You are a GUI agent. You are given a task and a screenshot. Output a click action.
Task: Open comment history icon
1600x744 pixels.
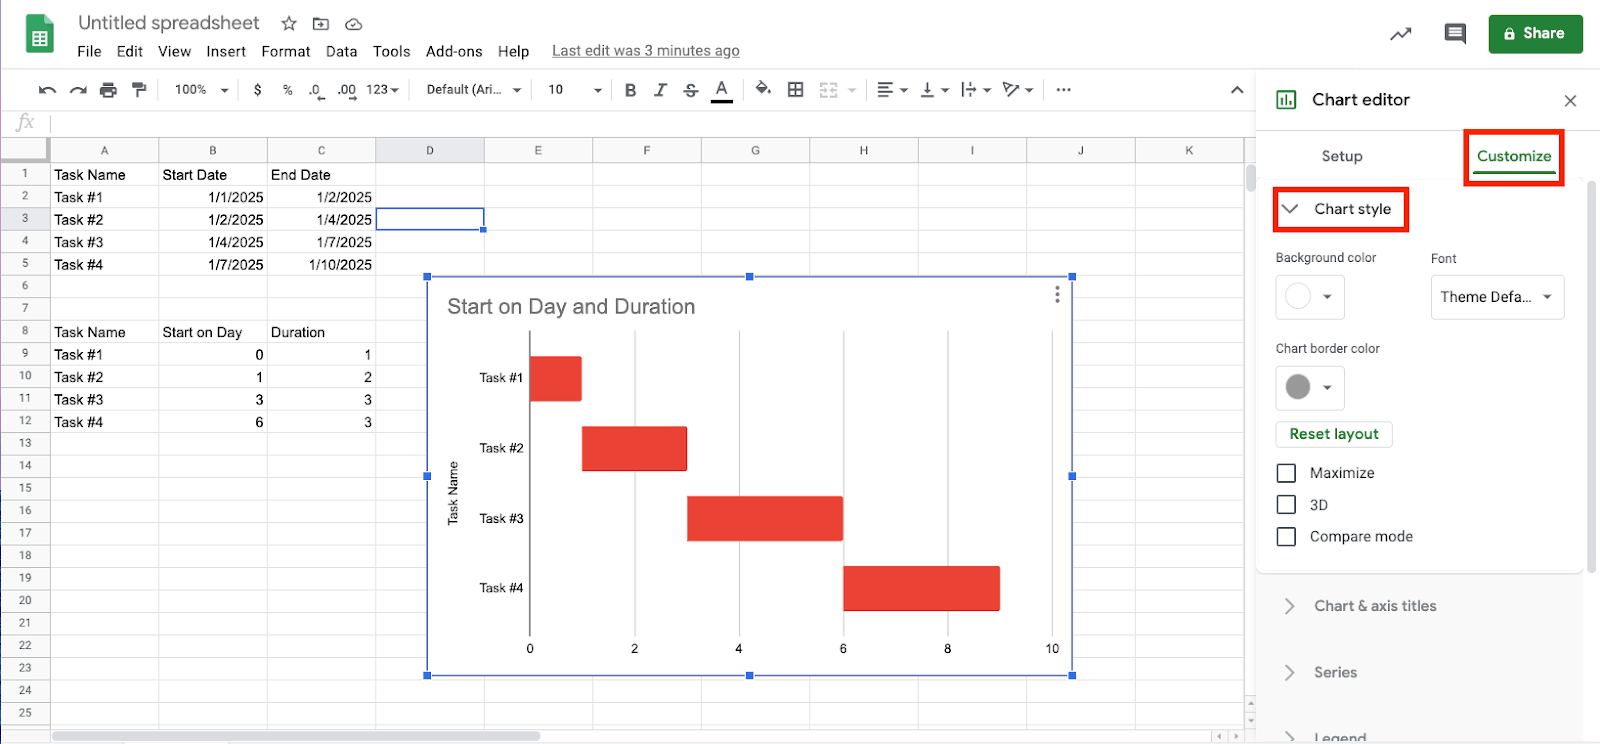[x=1455, y=34]
